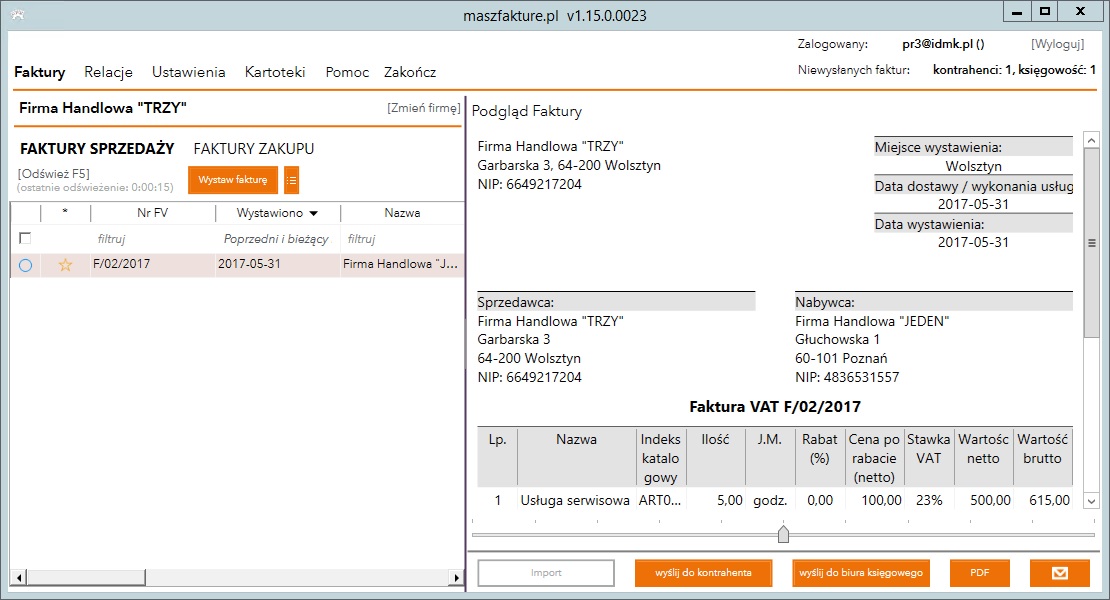Click the Nazwa filter field
This screenshot has height=600, width=1110.
point(402,239)
